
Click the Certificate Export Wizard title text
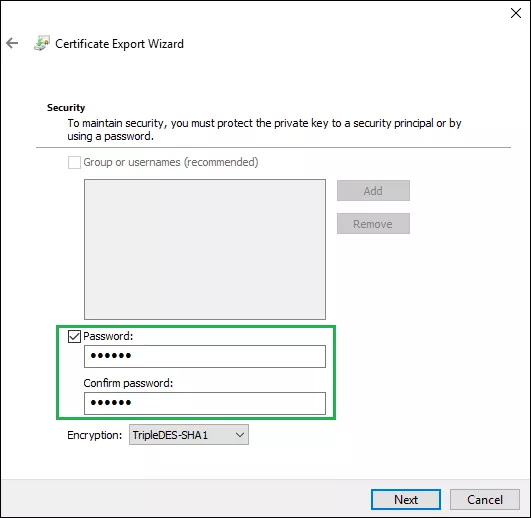click(x=120, y=44)
